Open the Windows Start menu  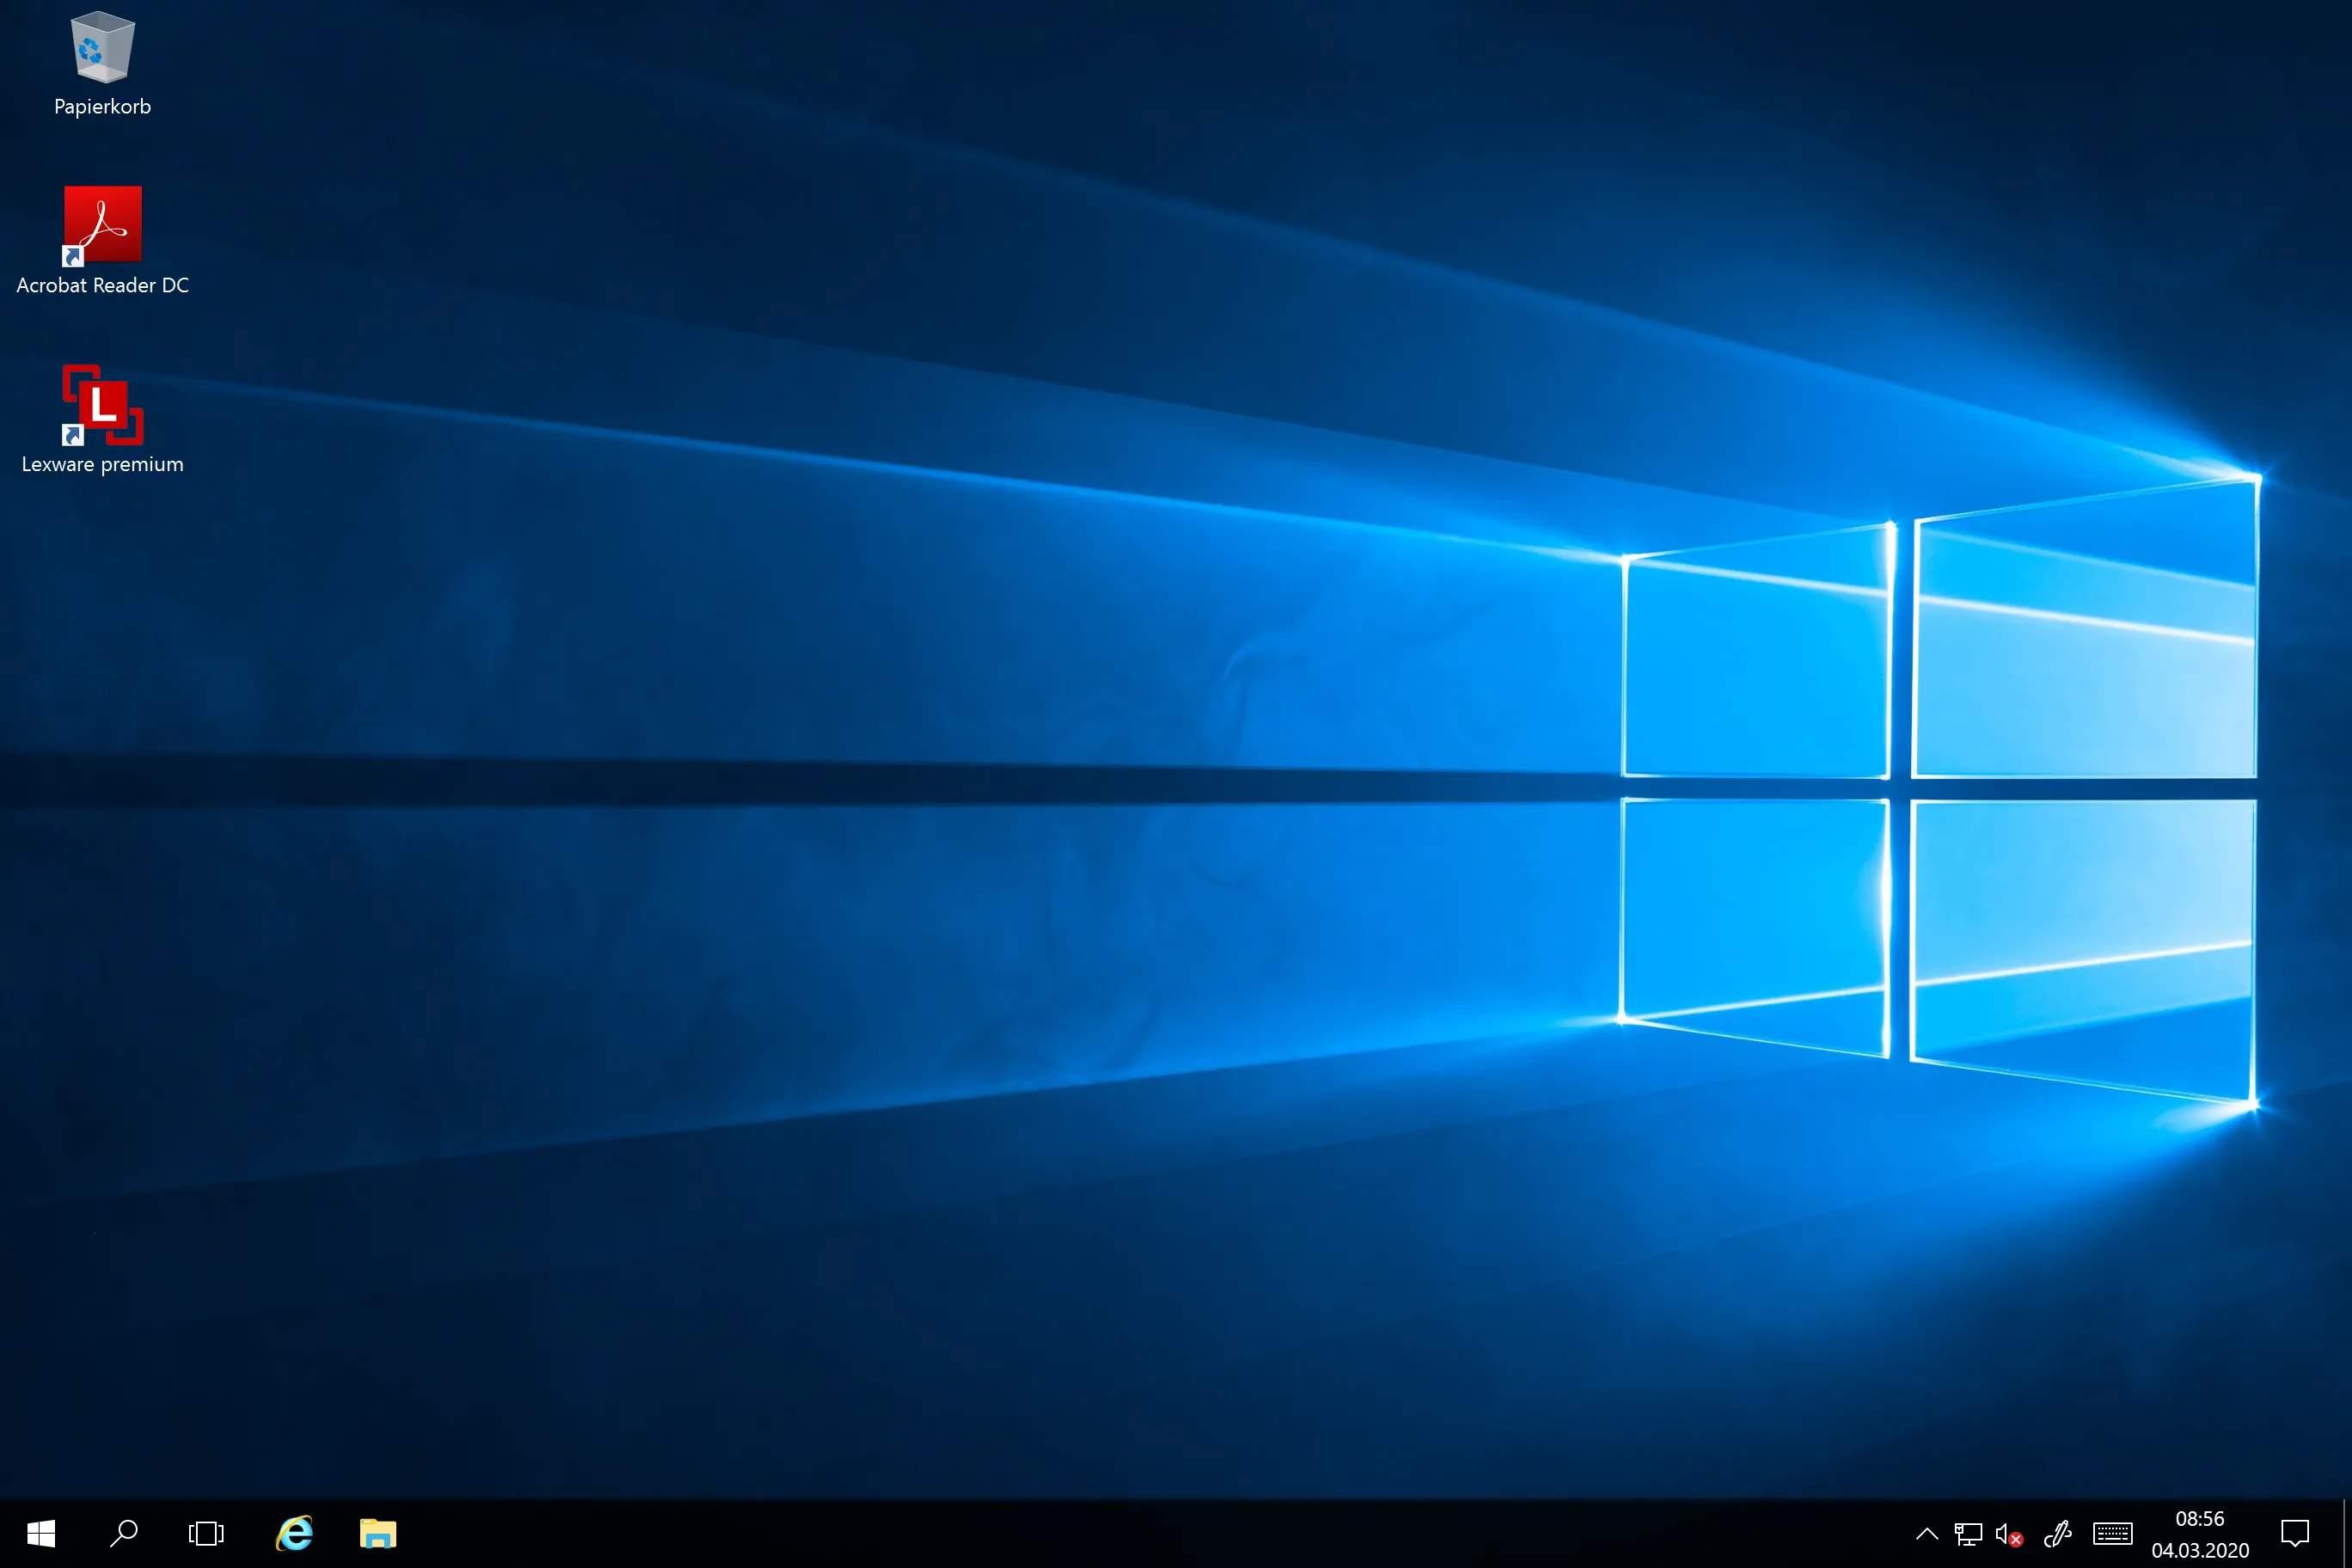[41, 1533]
